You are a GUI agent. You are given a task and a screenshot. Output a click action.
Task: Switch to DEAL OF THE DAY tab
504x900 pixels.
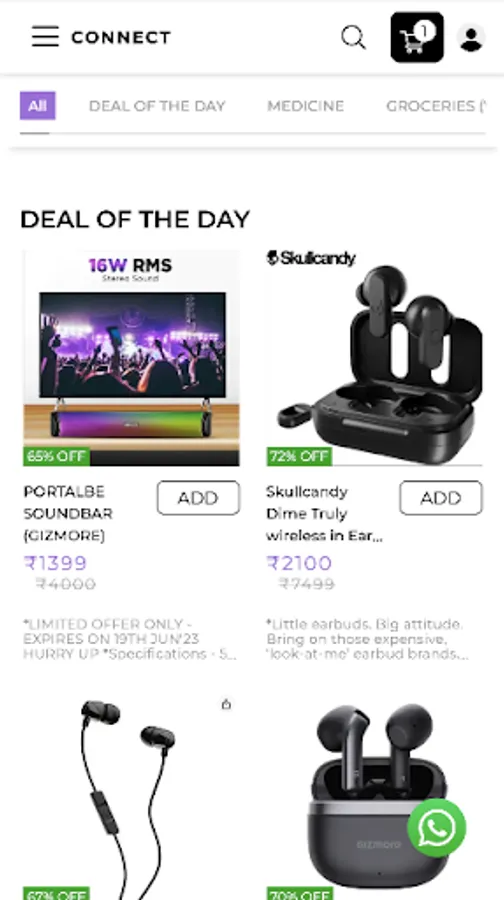[157, 106]
